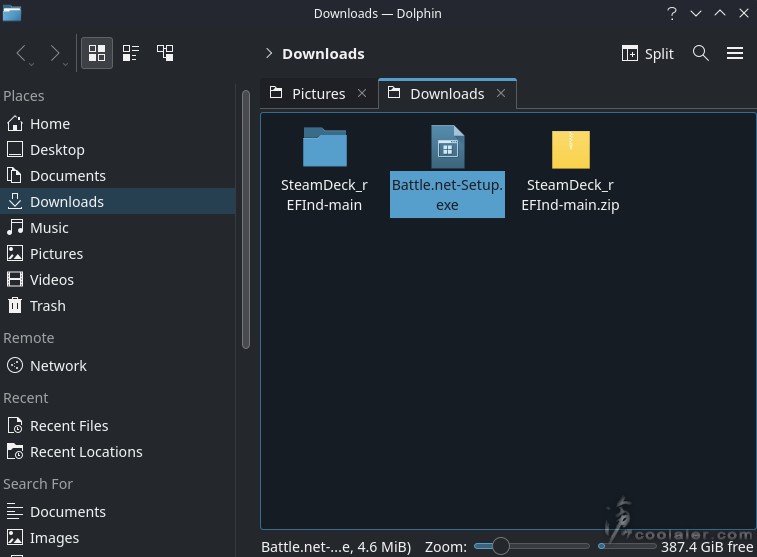757x557 pixels.
Task: Click the SteamDeck_rEFInd-main folder name
Action: pos(324,195)
